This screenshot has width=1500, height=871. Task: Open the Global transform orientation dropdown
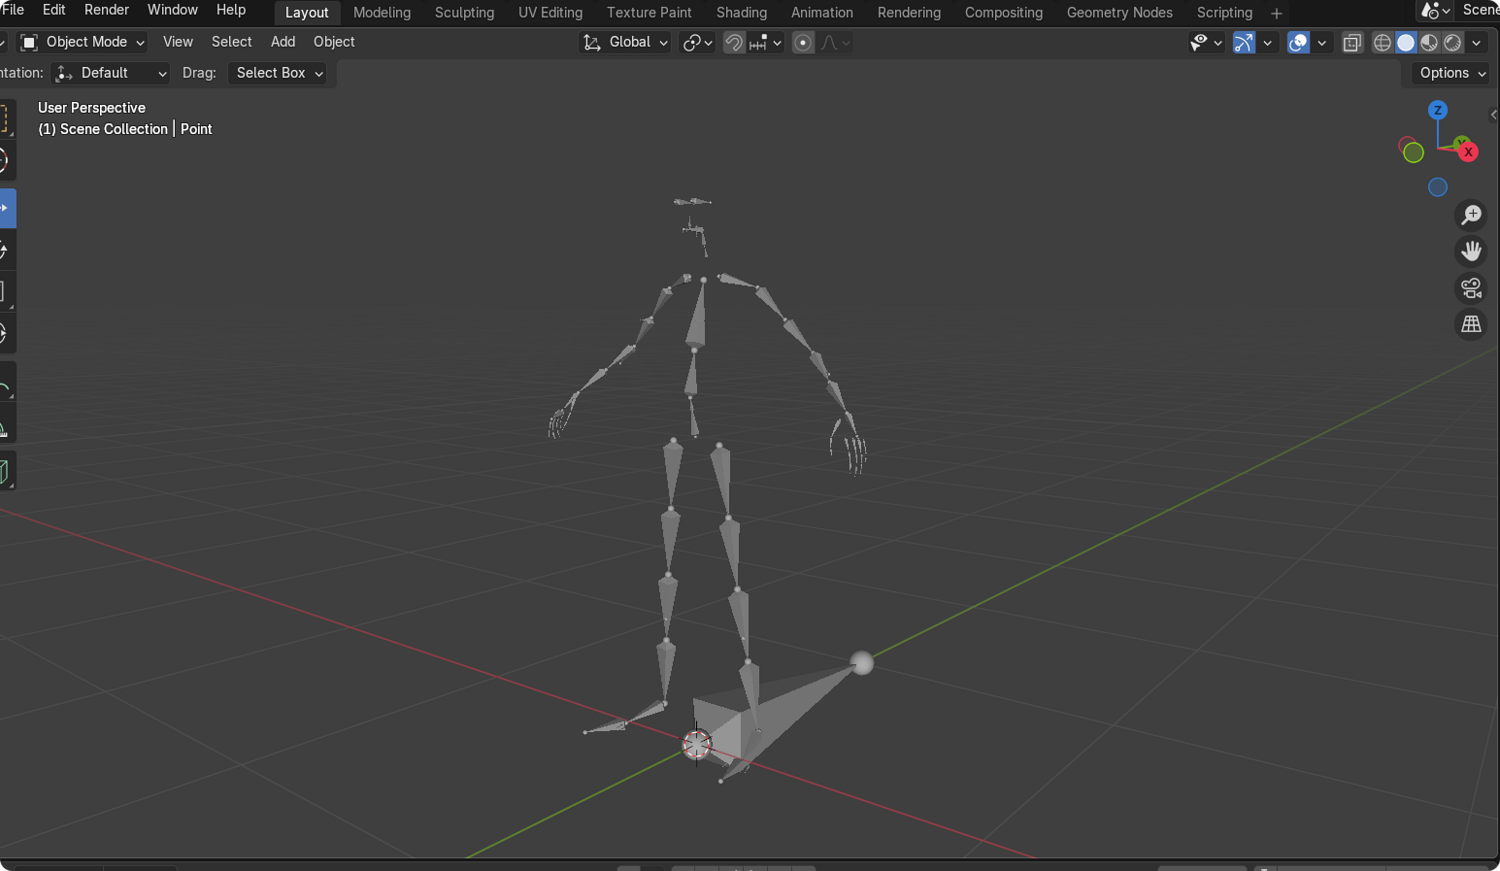coord(625,42)
